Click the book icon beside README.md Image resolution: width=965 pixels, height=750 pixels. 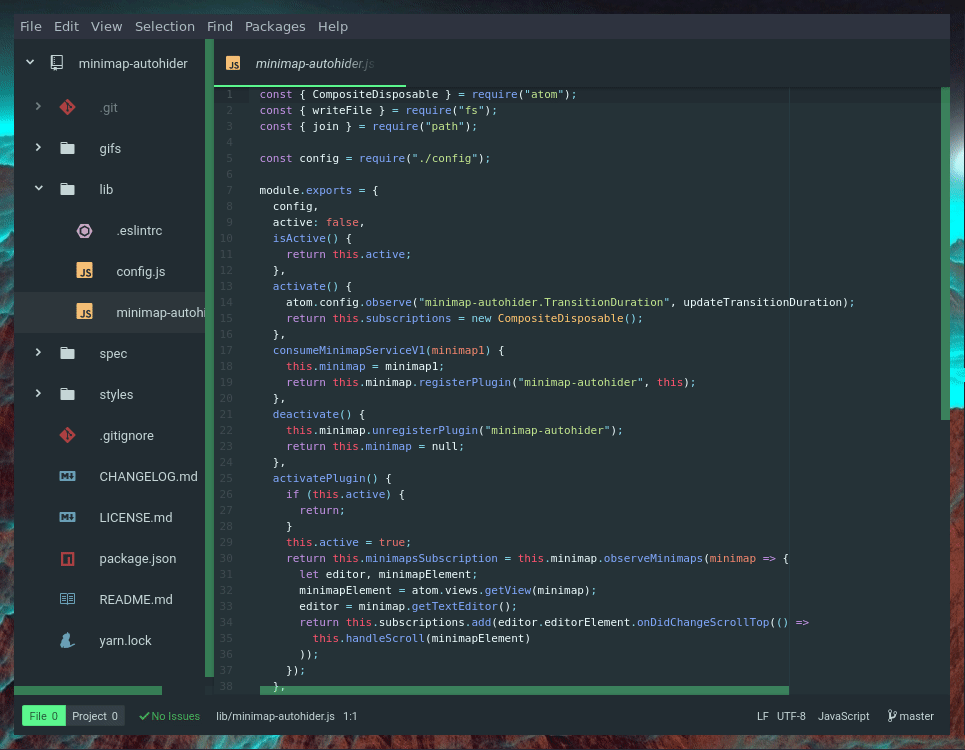(x=67, y=600)
